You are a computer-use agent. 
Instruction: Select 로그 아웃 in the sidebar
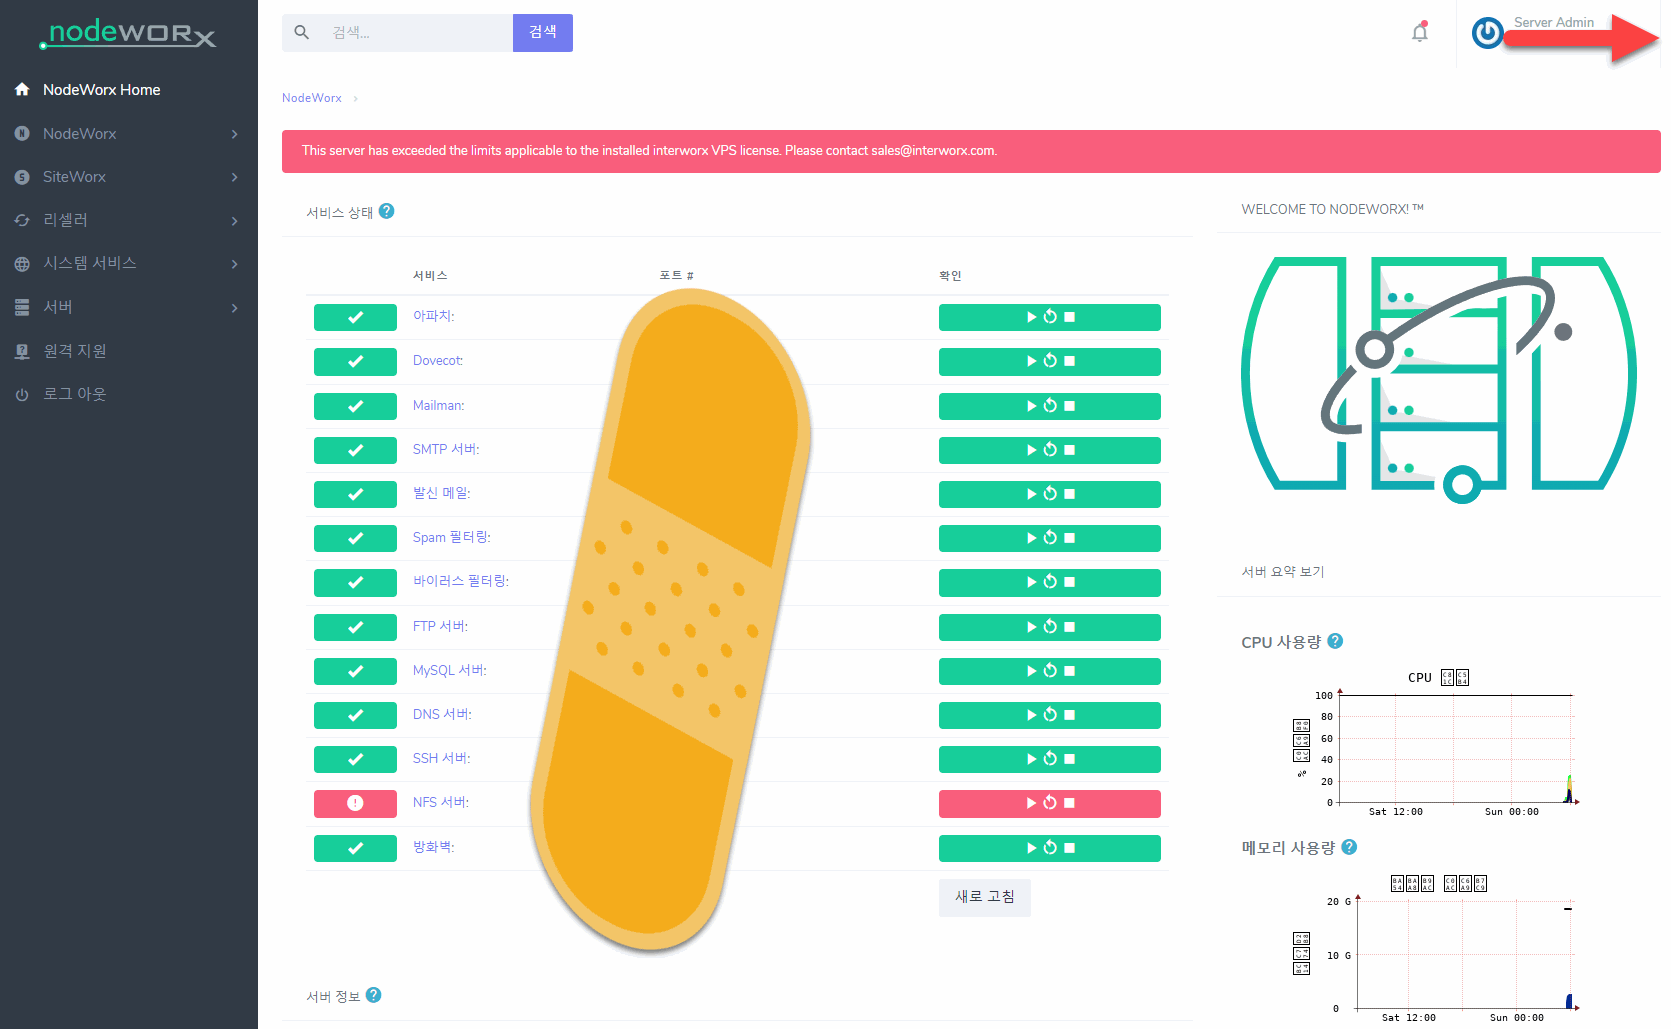pyautogui.click(x=74, y=394)
